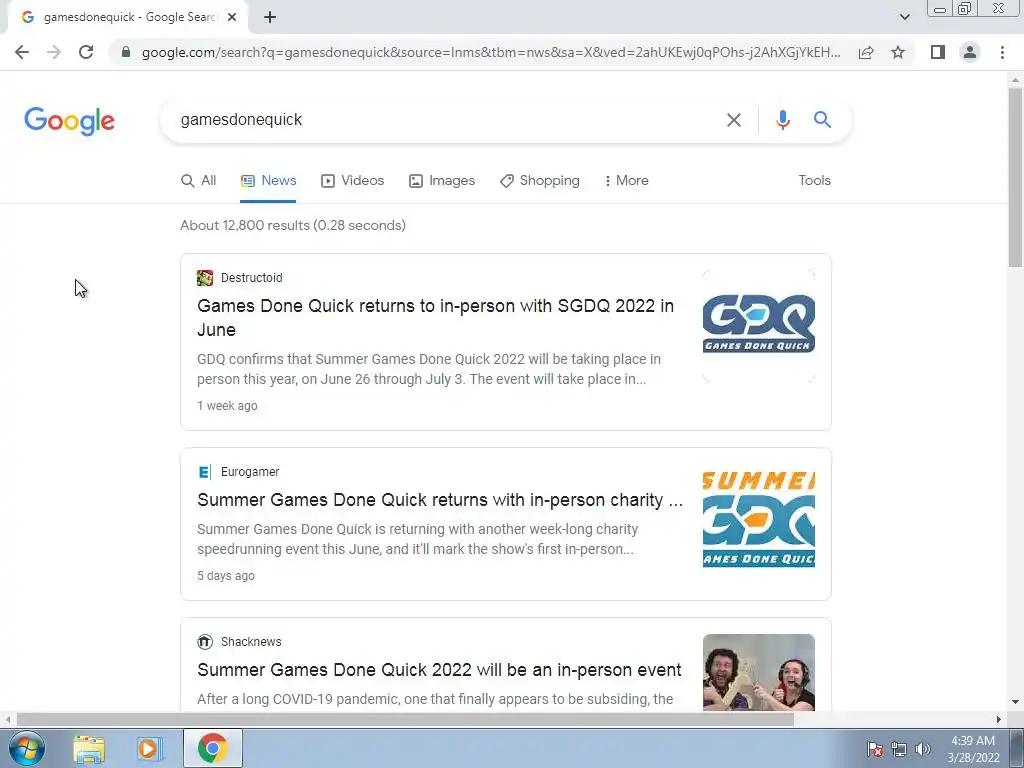Bookmark this page with the star
Screen dimensions: 1024x768
tap(898, 52)
